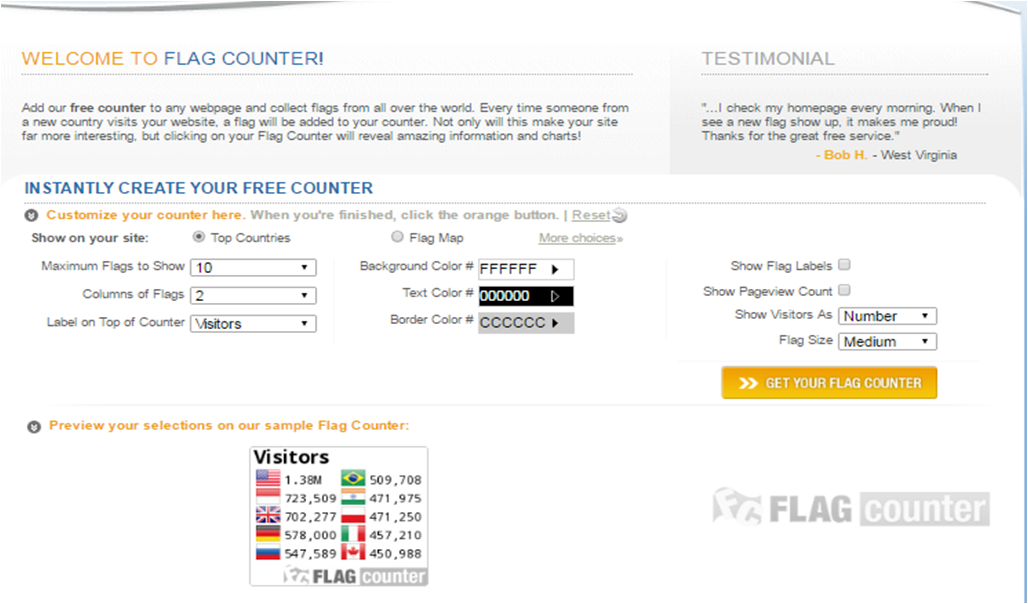
Task: Click the Italy flag in preview
Action: (x=353, y=533)
